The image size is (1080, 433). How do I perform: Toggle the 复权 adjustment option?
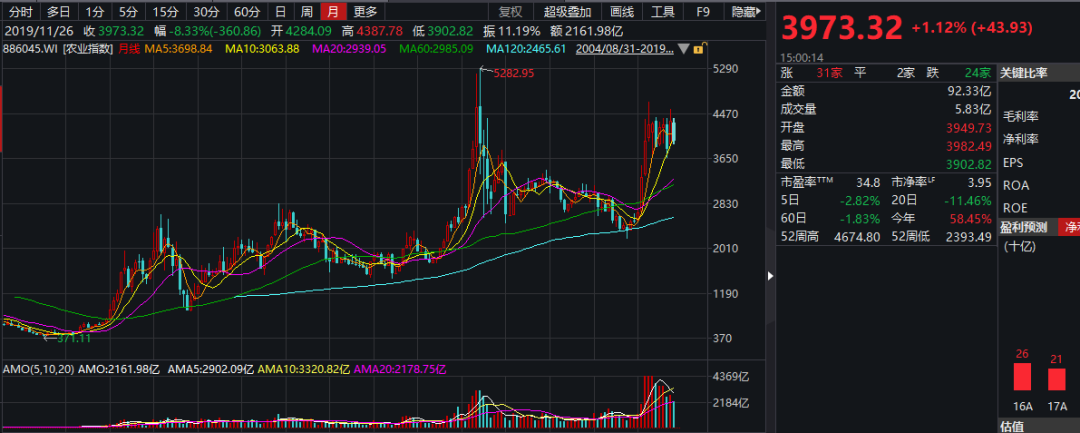(510, 12)
